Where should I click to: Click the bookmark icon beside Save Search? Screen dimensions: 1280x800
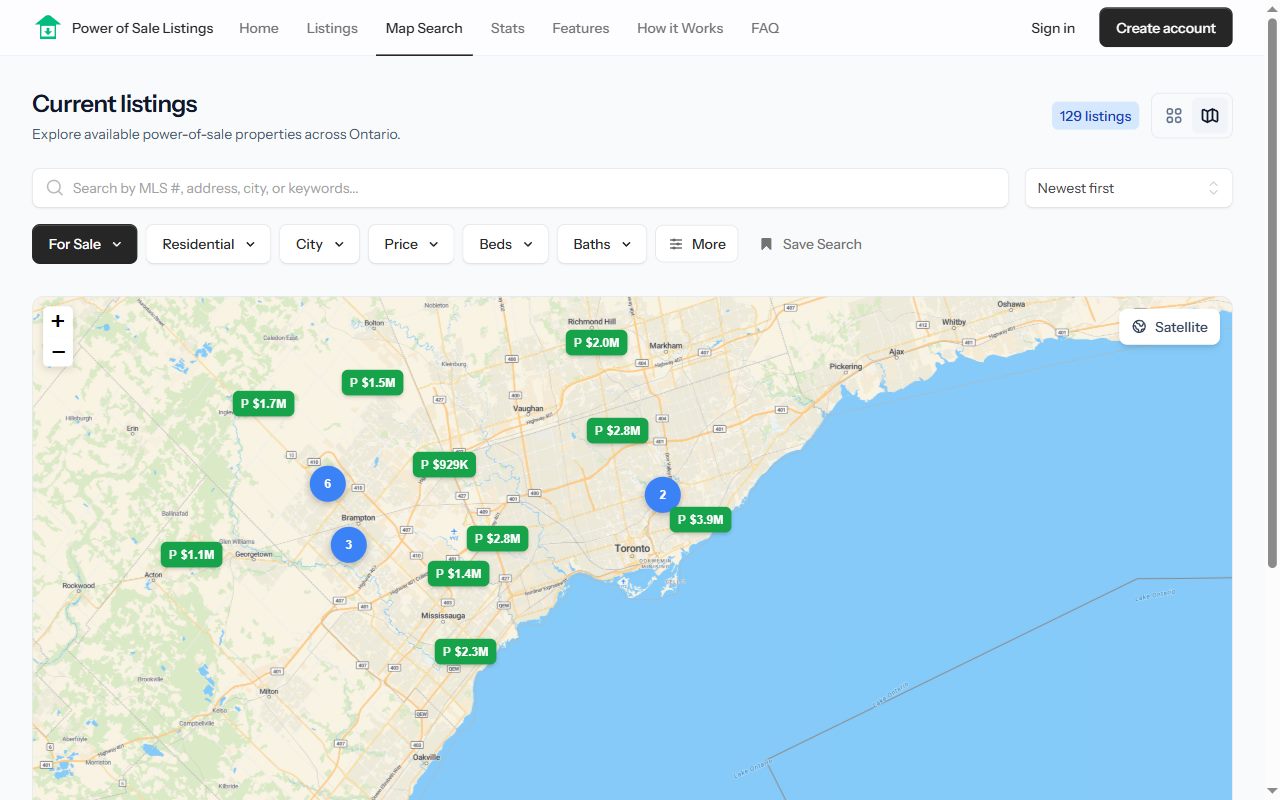click(766, 244)
